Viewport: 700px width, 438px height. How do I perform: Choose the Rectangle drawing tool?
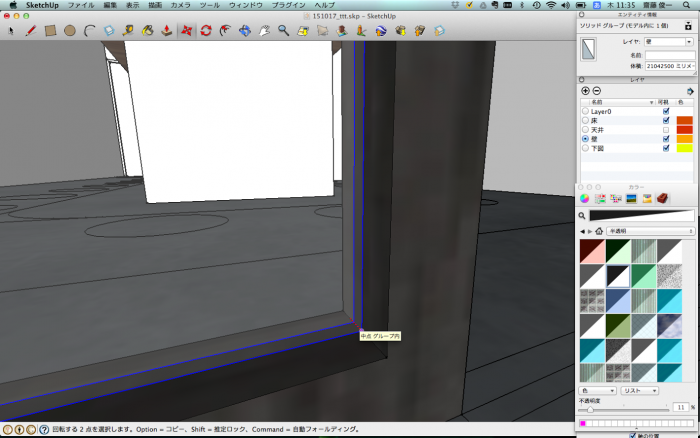pyautogui.click(x=50, y=31)
